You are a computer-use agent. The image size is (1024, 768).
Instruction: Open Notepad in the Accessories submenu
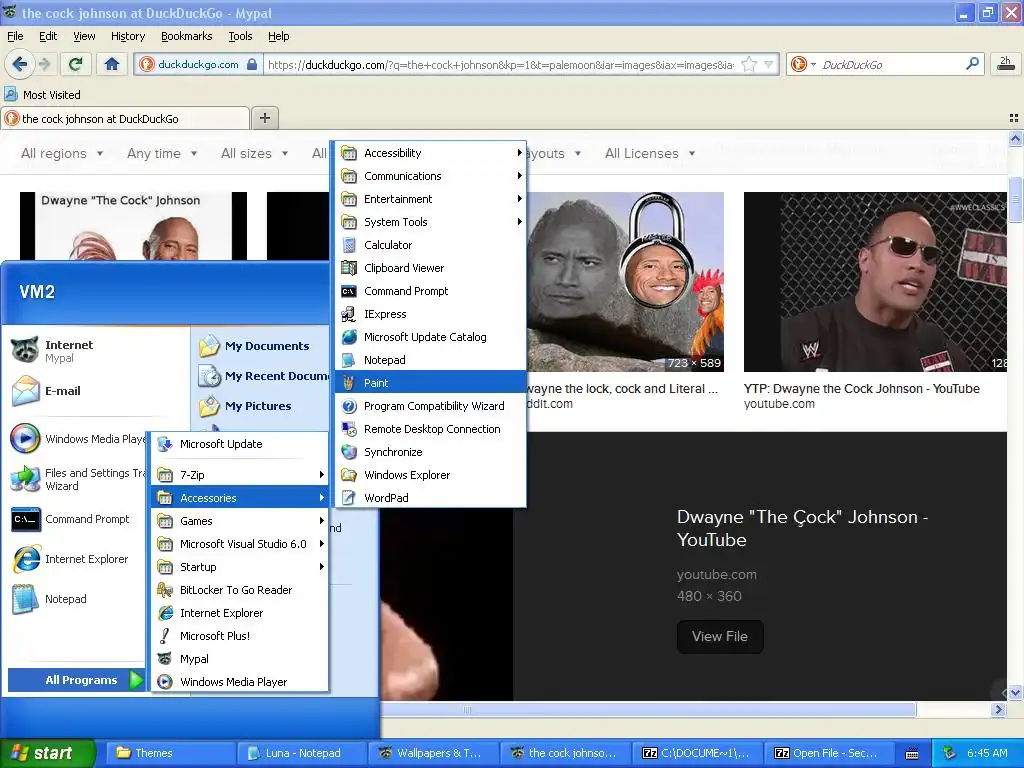[430, 360]
